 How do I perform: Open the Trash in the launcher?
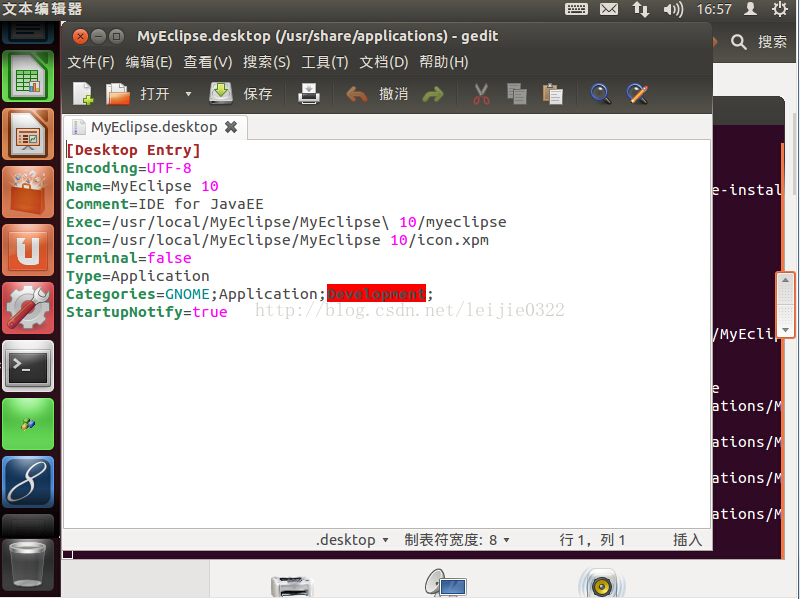[x=28, y=565]
